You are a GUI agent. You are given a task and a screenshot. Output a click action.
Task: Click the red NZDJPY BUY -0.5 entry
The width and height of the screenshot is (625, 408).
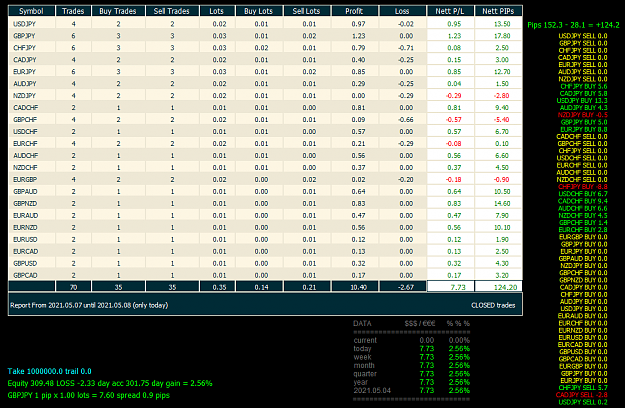point(582,115)
